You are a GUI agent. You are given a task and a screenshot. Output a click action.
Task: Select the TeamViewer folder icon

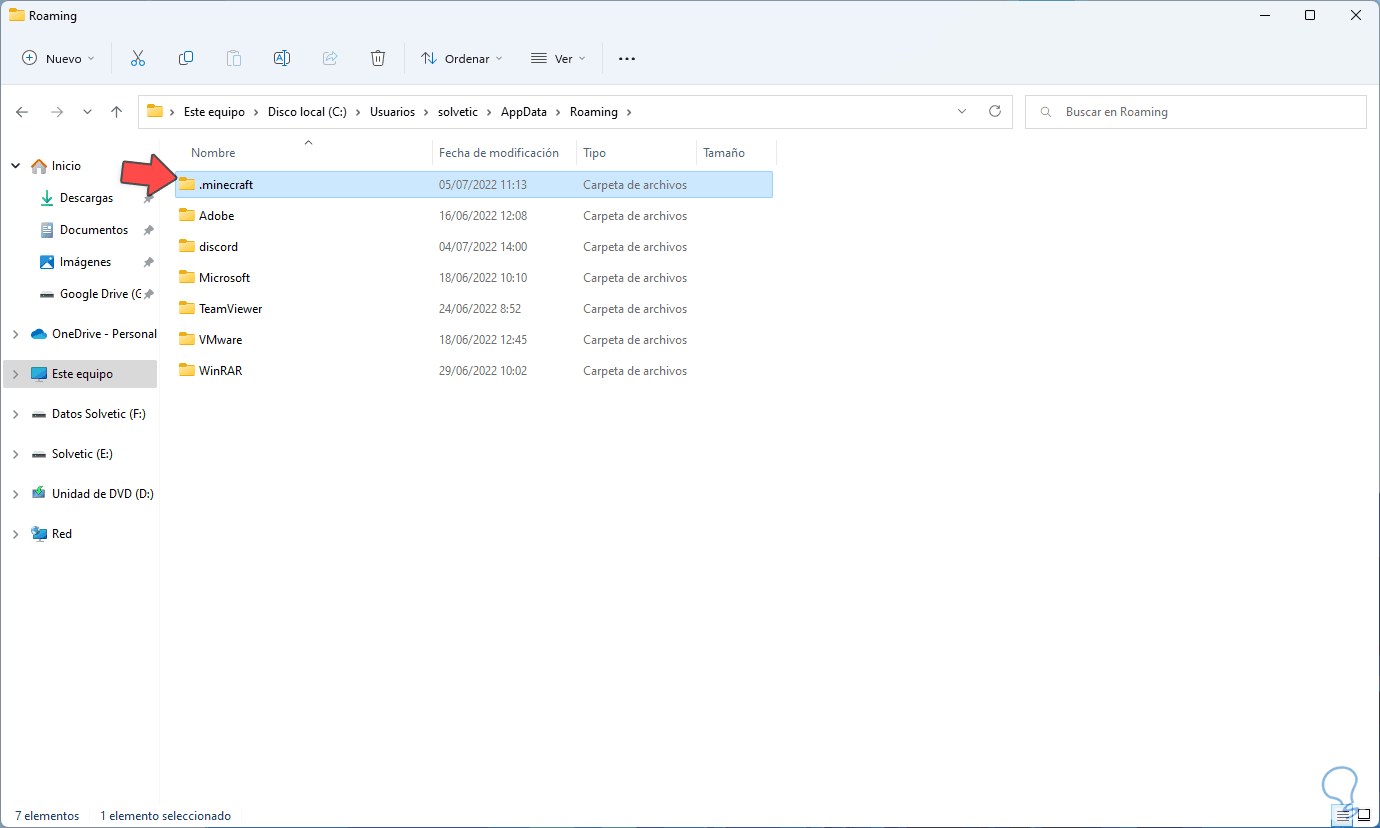tap(187, 308)
